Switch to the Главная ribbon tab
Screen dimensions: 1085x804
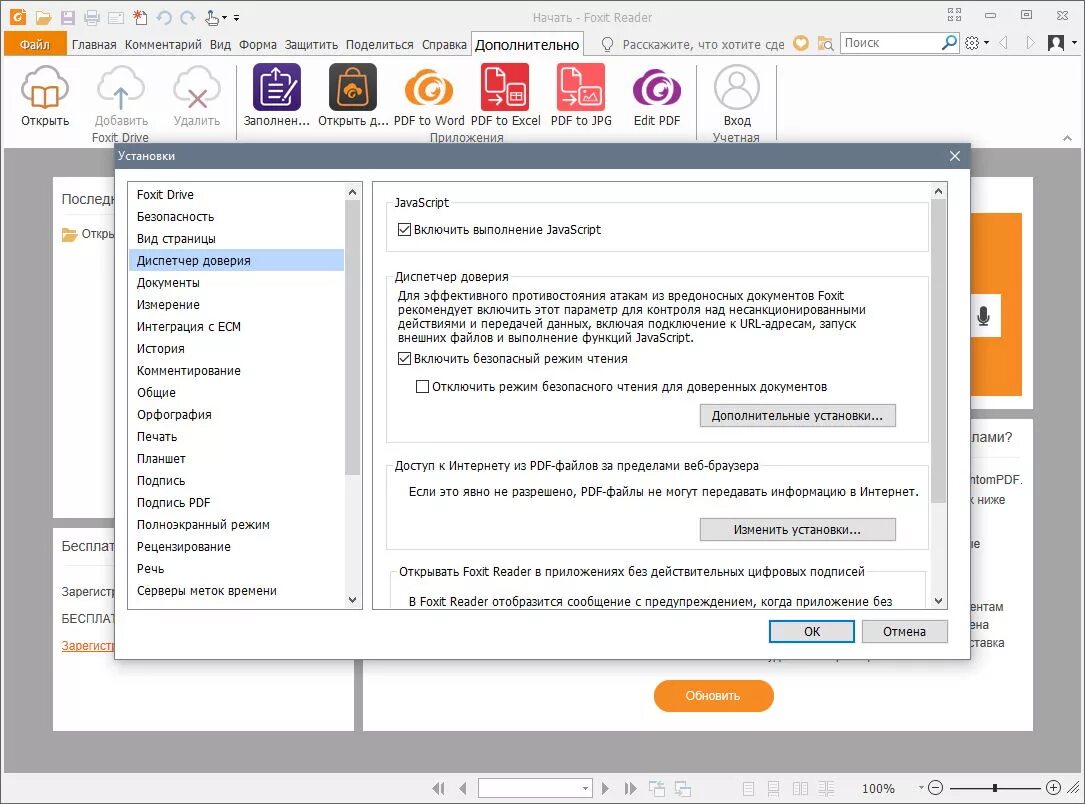coord(94,44)
